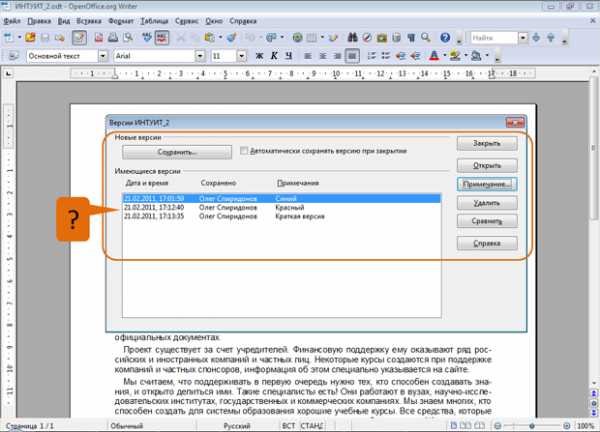600x432 pixels.
Task: Click the Document as E-mail icon
Action: pos(60,37)
